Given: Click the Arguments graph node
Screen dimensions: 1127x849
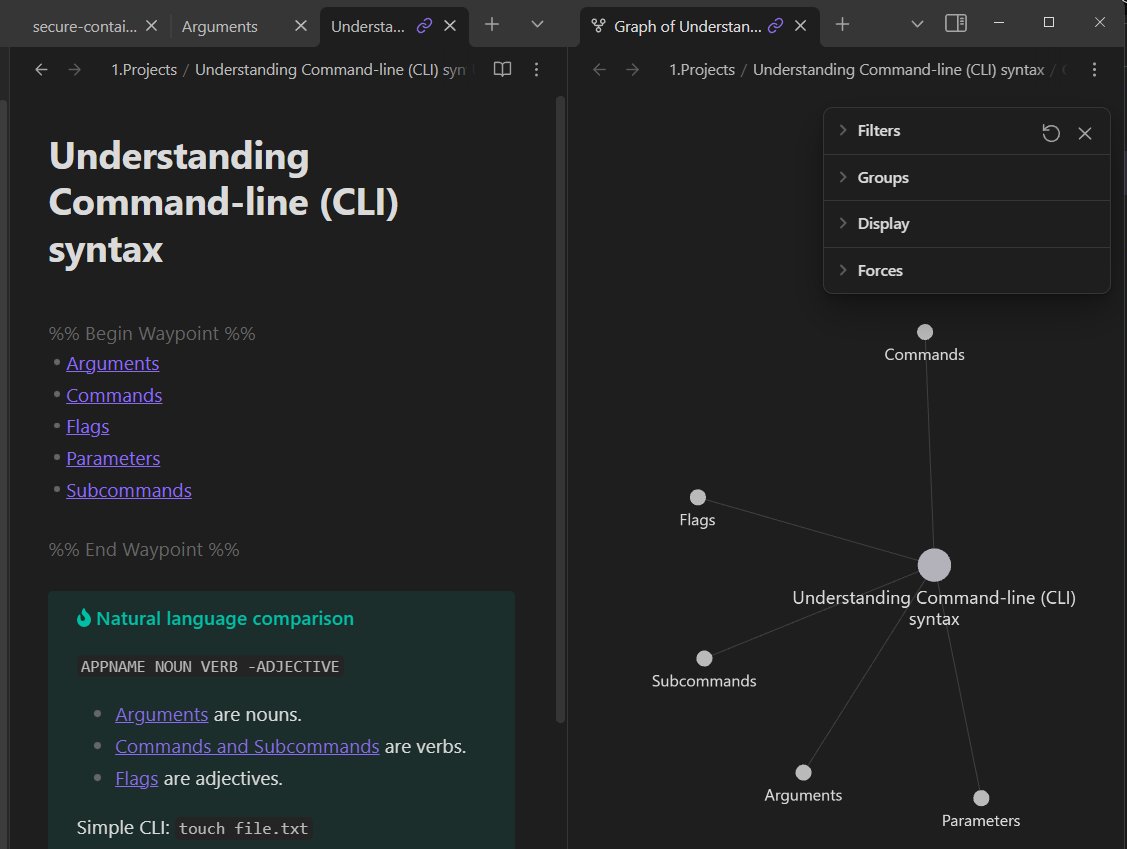Looking at the screenshot, I should [x=804, y=773].
